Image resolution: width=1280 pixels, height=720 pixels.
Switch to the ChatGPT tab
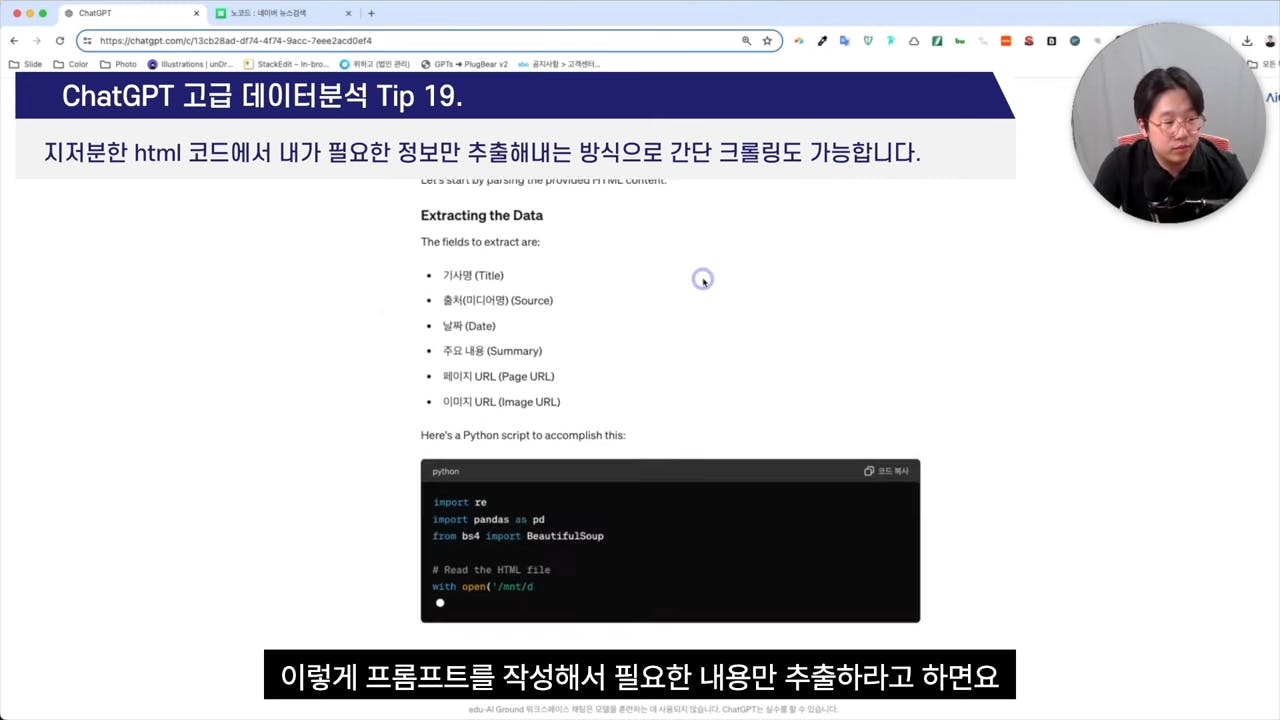tap(131, 14)
